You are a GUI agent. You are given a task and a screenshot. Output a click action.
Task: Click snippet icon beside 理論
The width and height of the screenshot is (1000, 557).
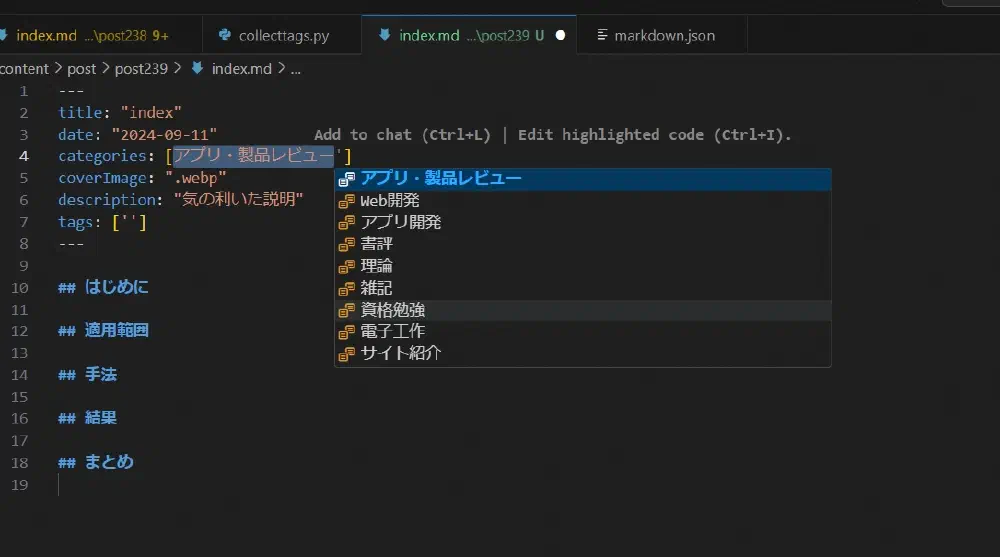(346, 267)
